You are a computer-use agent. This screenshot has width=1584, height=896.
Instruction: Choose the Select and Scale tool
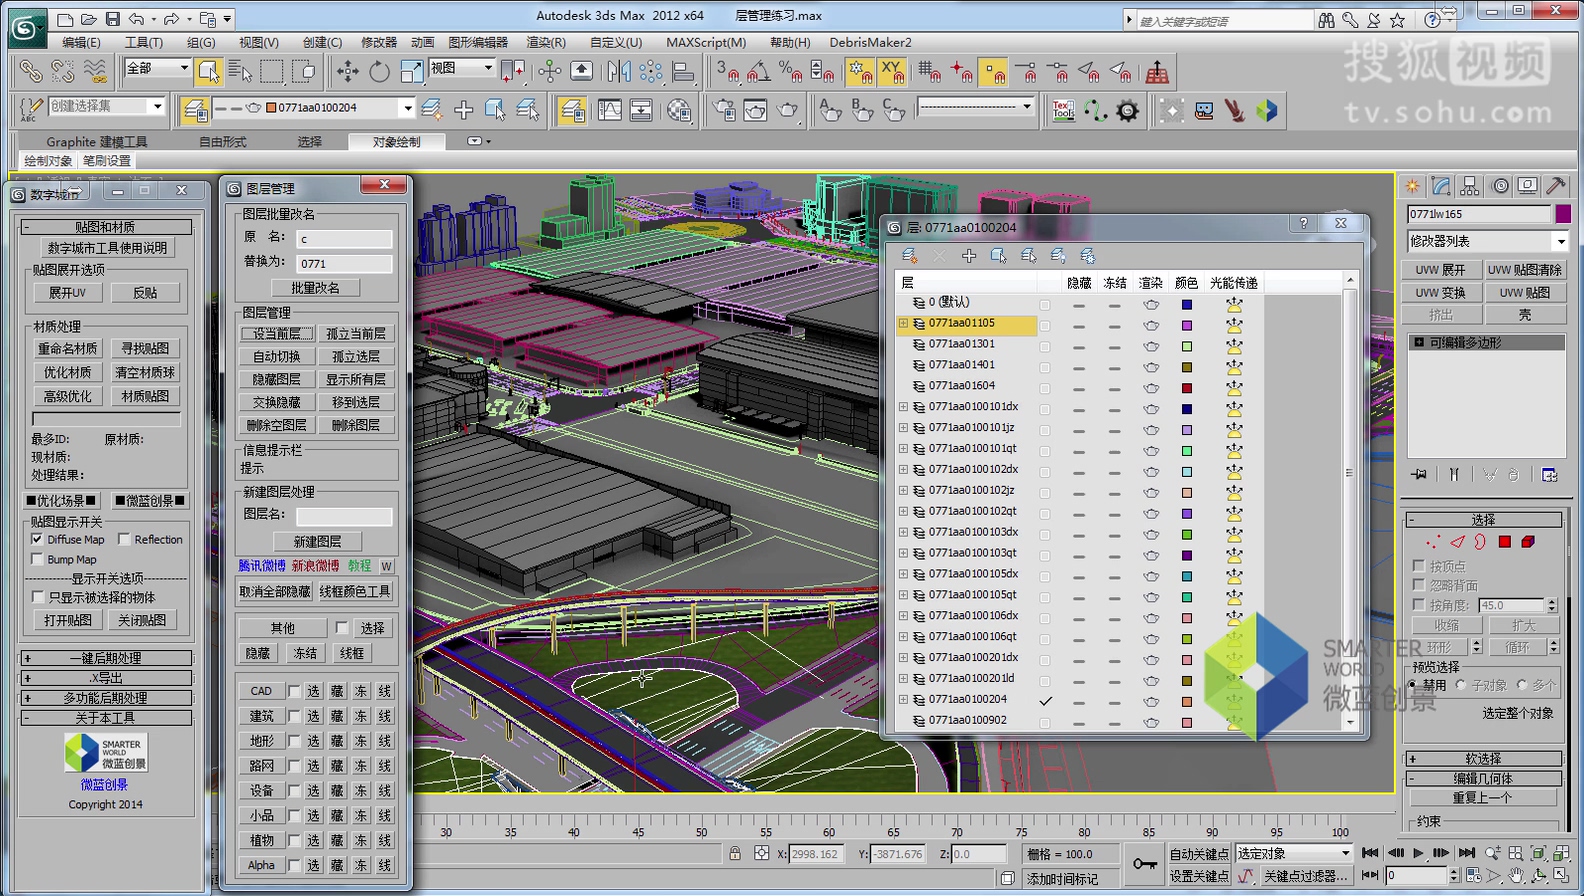pos(411,71)
